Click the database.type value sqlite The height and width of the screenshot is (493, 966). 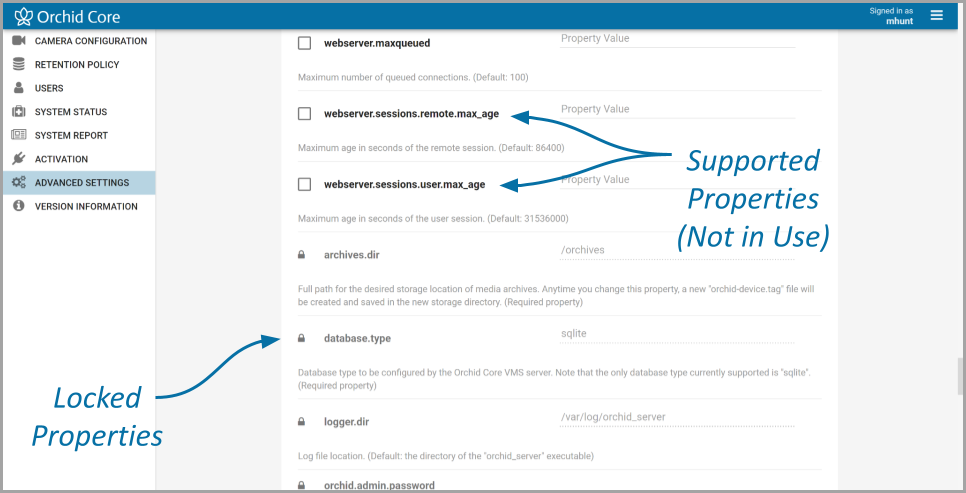click(677, 334)
